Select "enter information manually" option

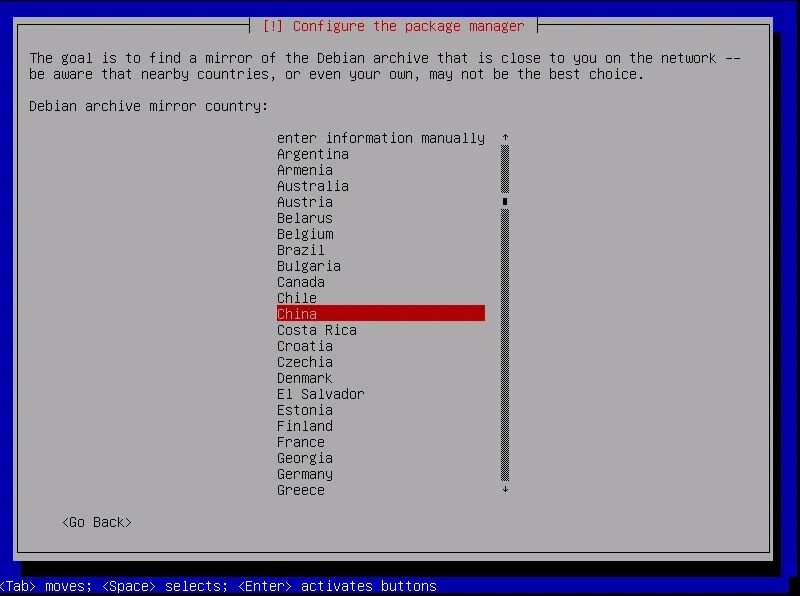[381, 138]
